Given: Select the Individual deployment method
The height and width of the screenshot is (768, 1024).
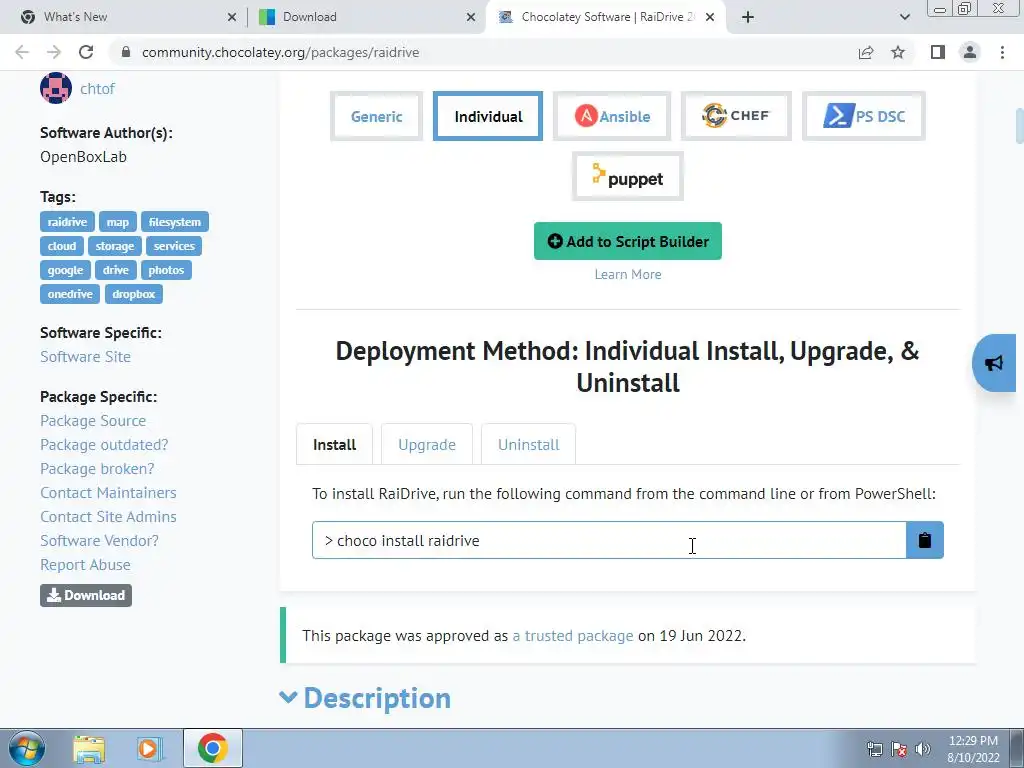Looking at the screenshot, I should pos(488,116).
